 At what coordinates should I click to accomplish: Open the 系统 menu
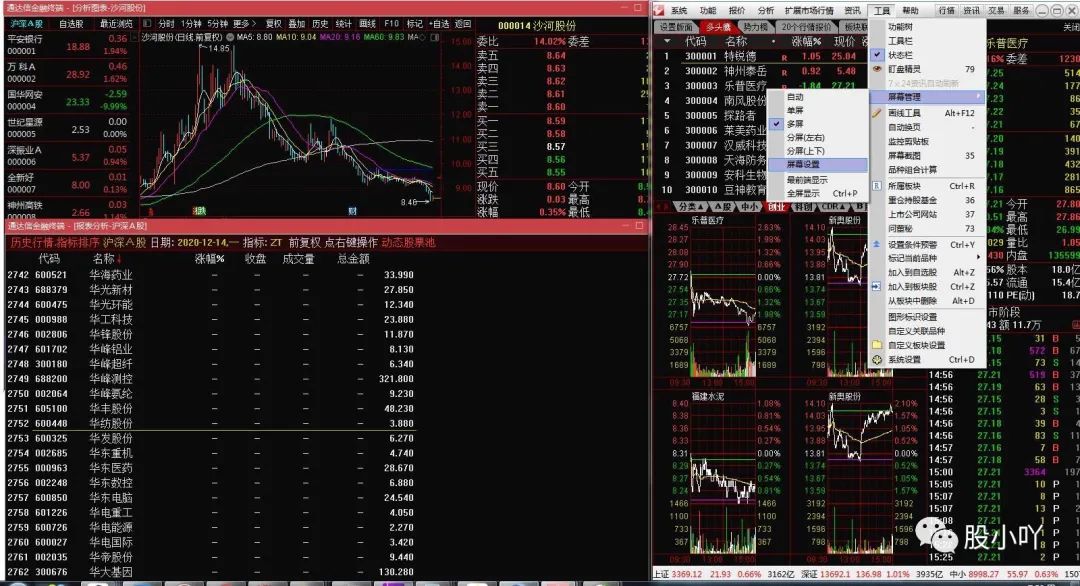679,10
